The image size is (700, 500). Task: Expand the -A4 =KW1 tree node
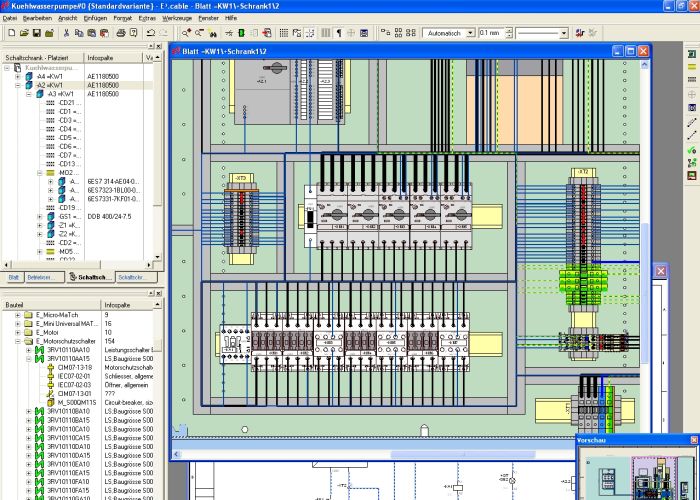(x=17, y=76)
